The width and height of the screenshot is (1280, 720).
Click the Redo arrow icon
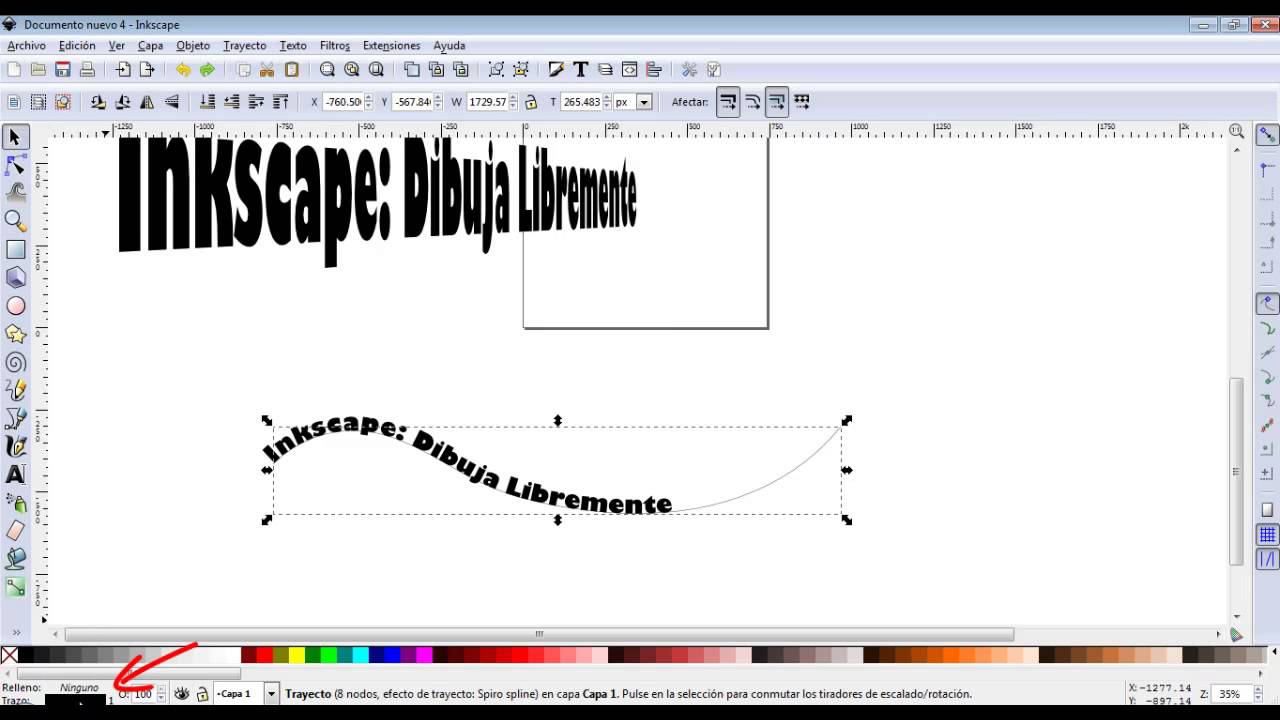207,69
